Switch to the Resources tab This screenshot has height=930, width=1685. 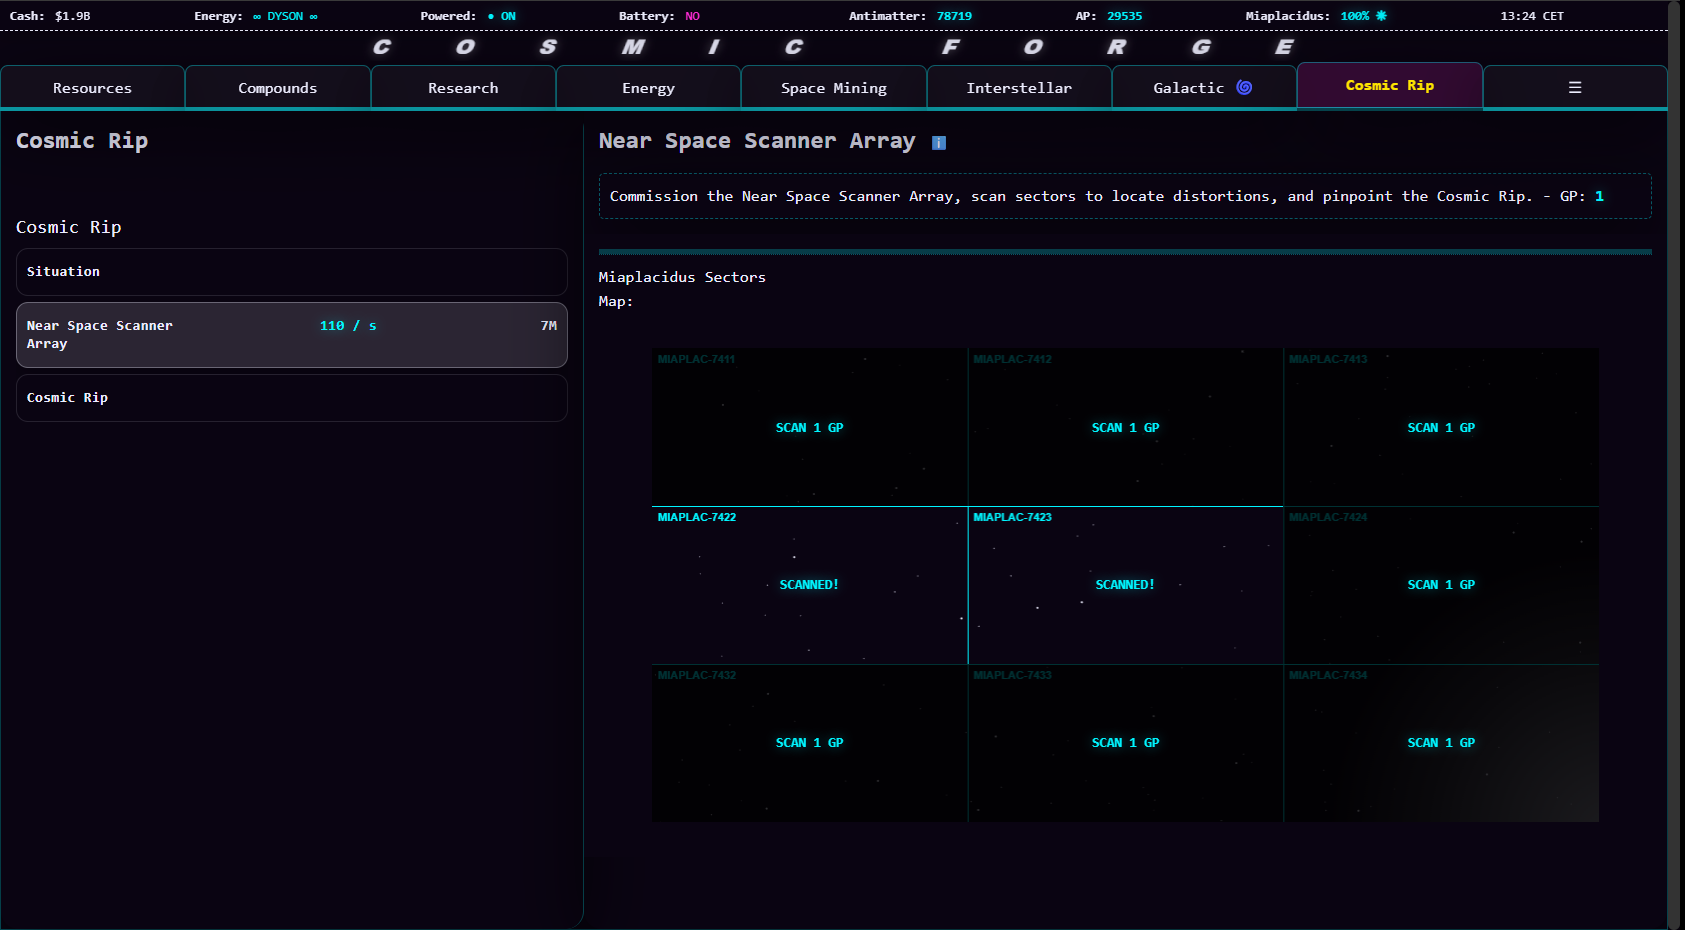92,88
